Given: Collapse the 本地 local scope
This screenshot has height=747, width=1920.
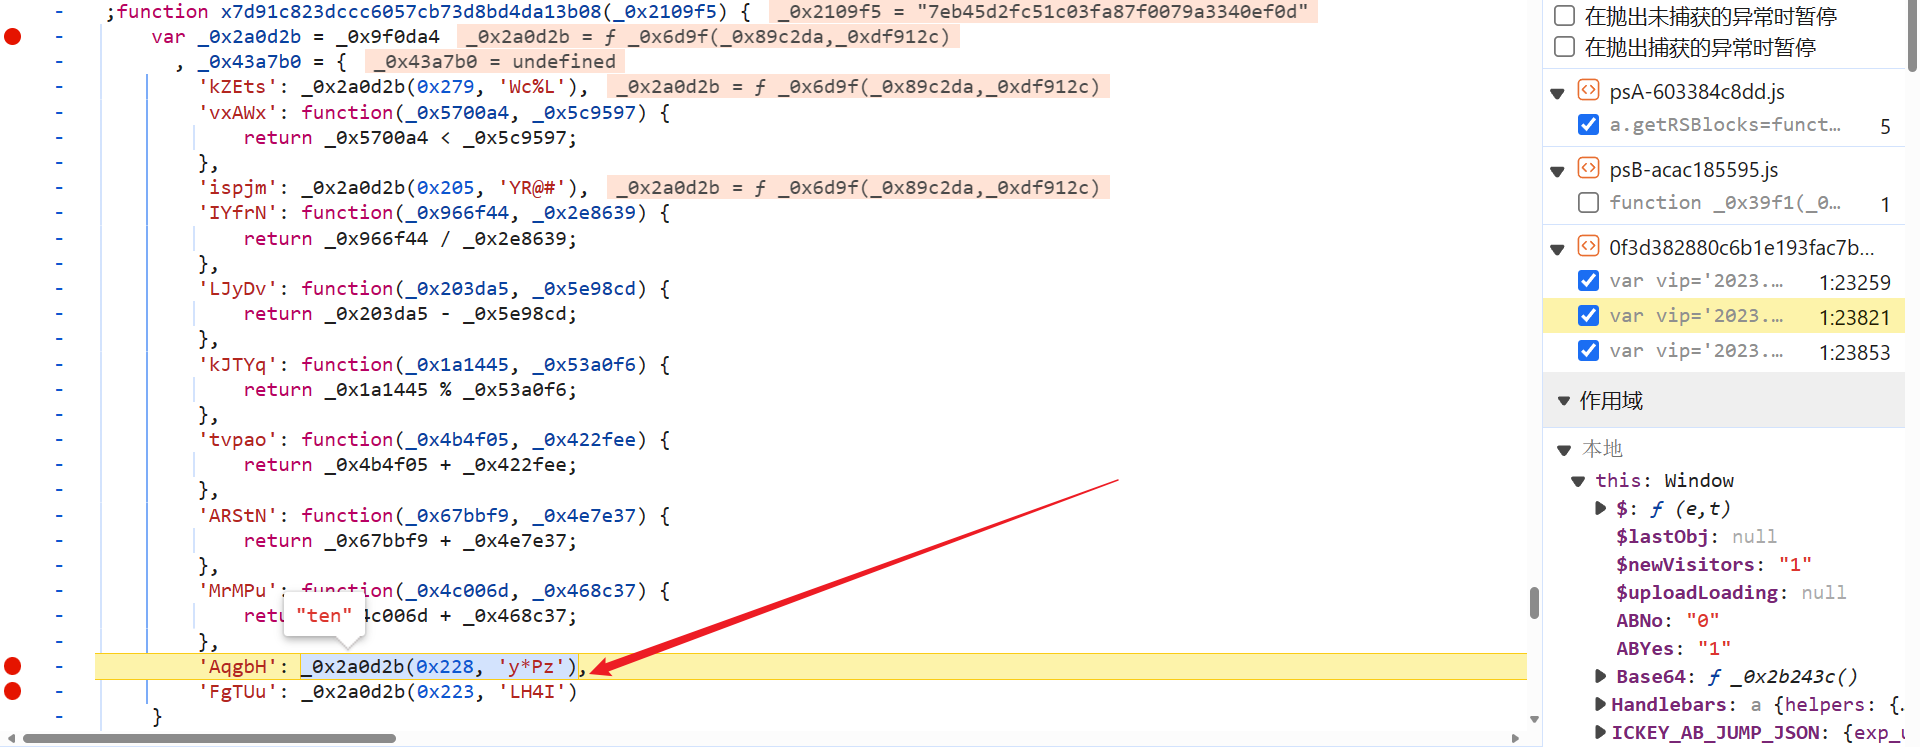Looking at the screenshot, I should 1564,450.
